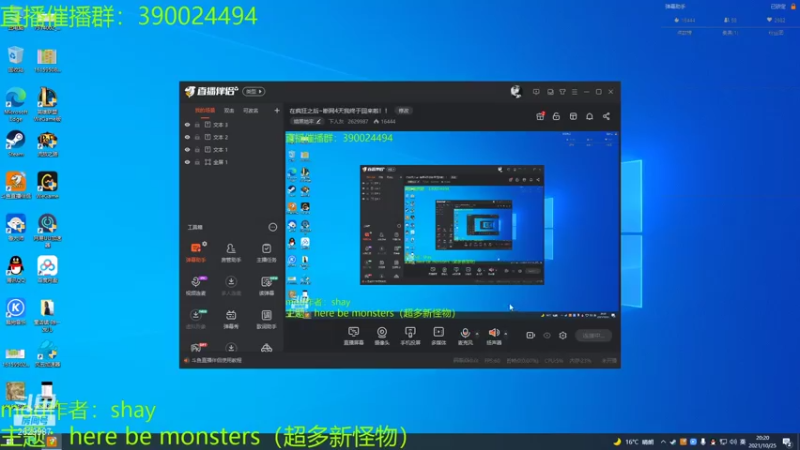
Task: Click the danmaku assistant settings gear badge
Action: coord(205,244)
